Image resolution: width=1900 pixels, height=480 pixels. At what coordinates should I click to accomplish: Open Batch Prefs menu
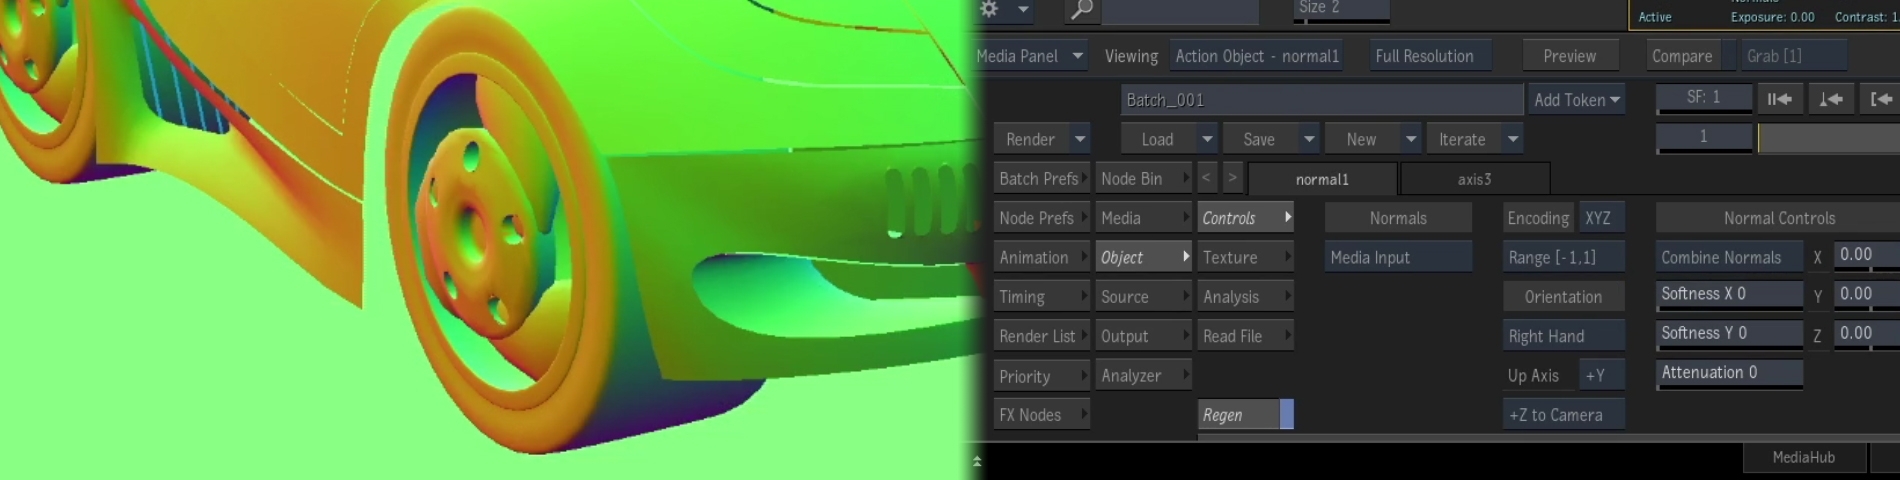coord(1041,178)
